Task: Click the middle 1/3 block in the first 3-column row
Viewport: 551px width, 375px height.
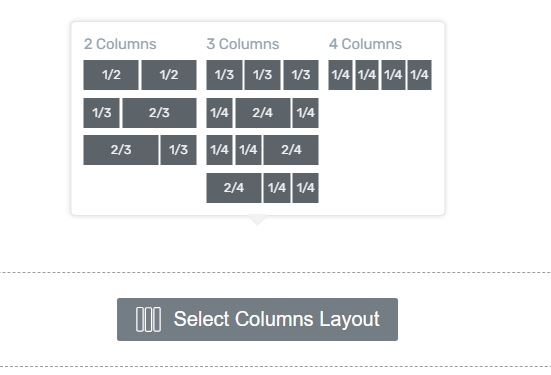Action: (x=262, y=75)
